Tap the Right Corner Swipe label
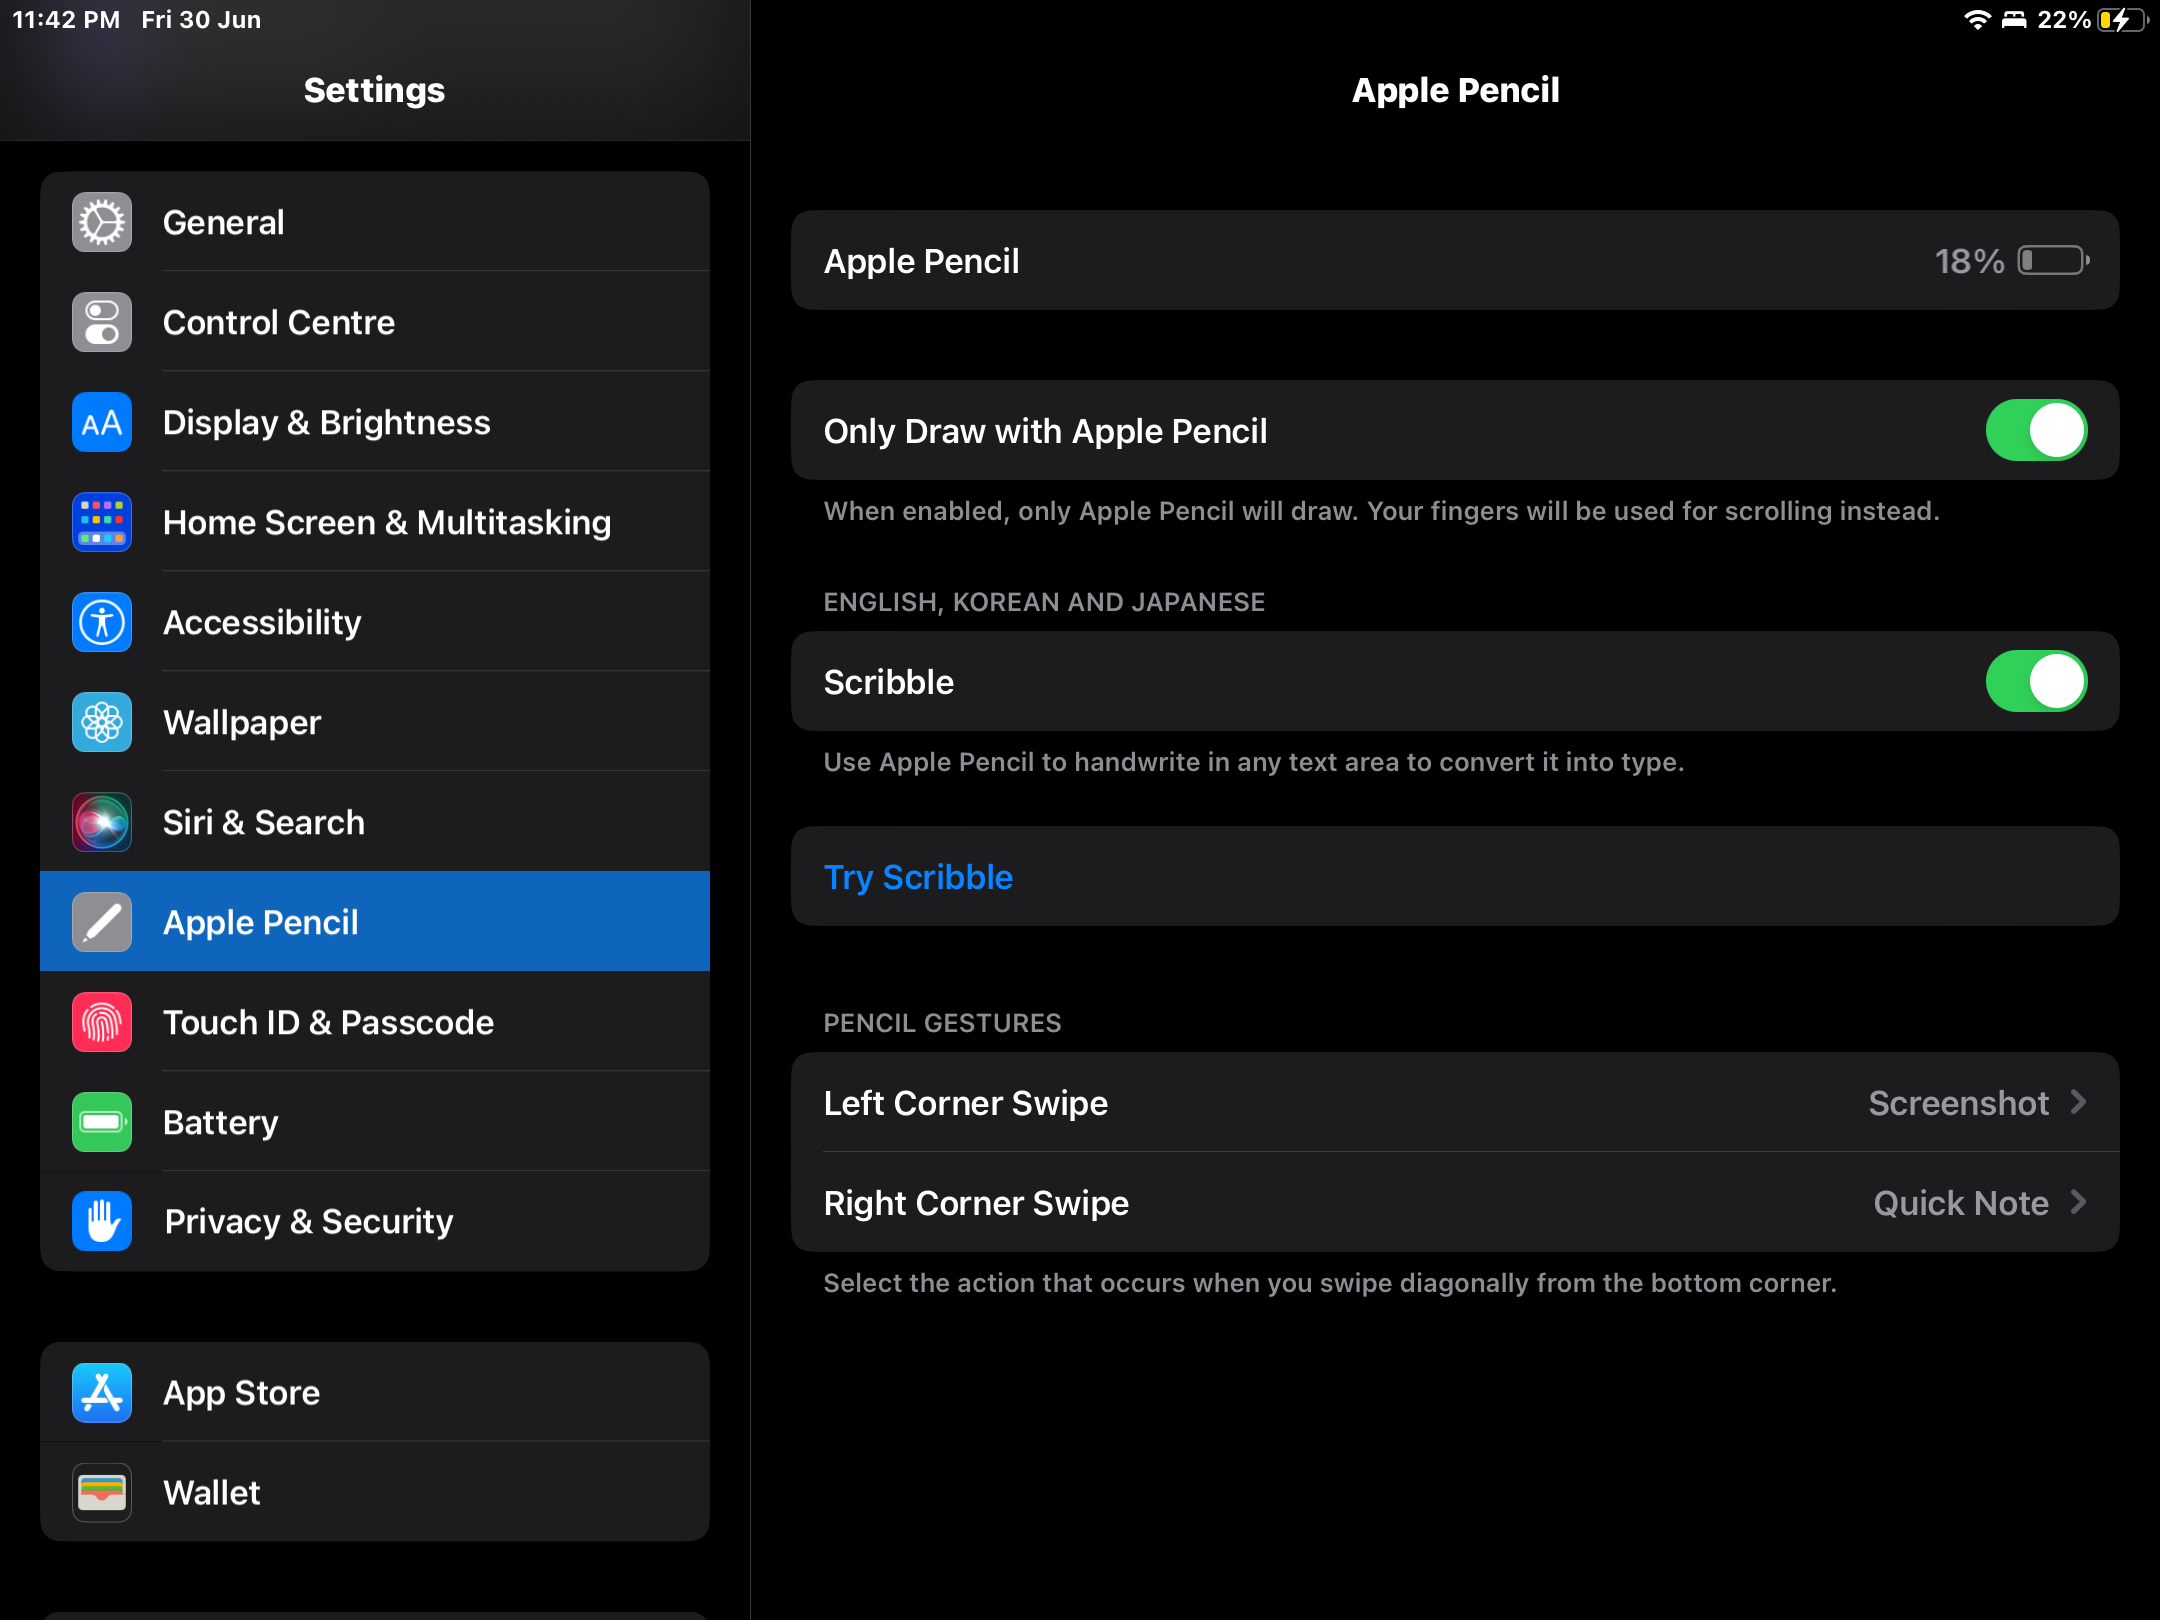 coord(976,1203)
